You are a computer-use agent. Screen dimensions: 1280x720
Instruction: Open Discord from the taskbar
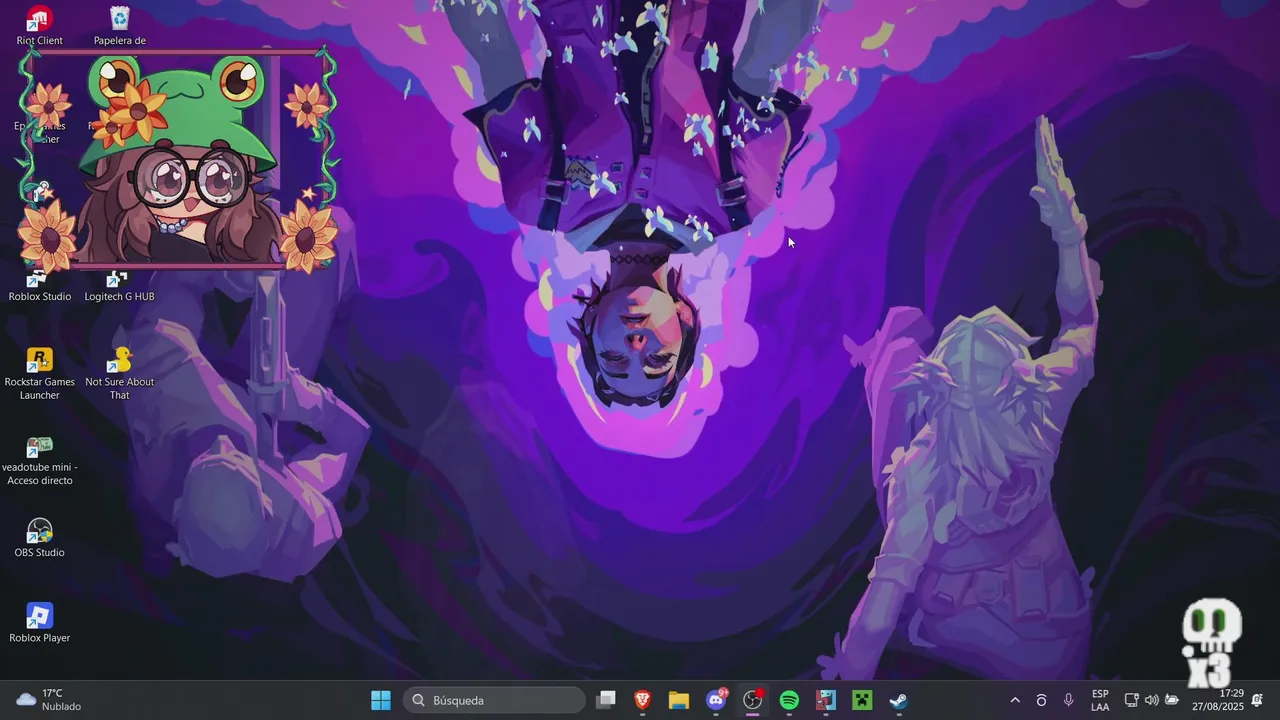716,700
